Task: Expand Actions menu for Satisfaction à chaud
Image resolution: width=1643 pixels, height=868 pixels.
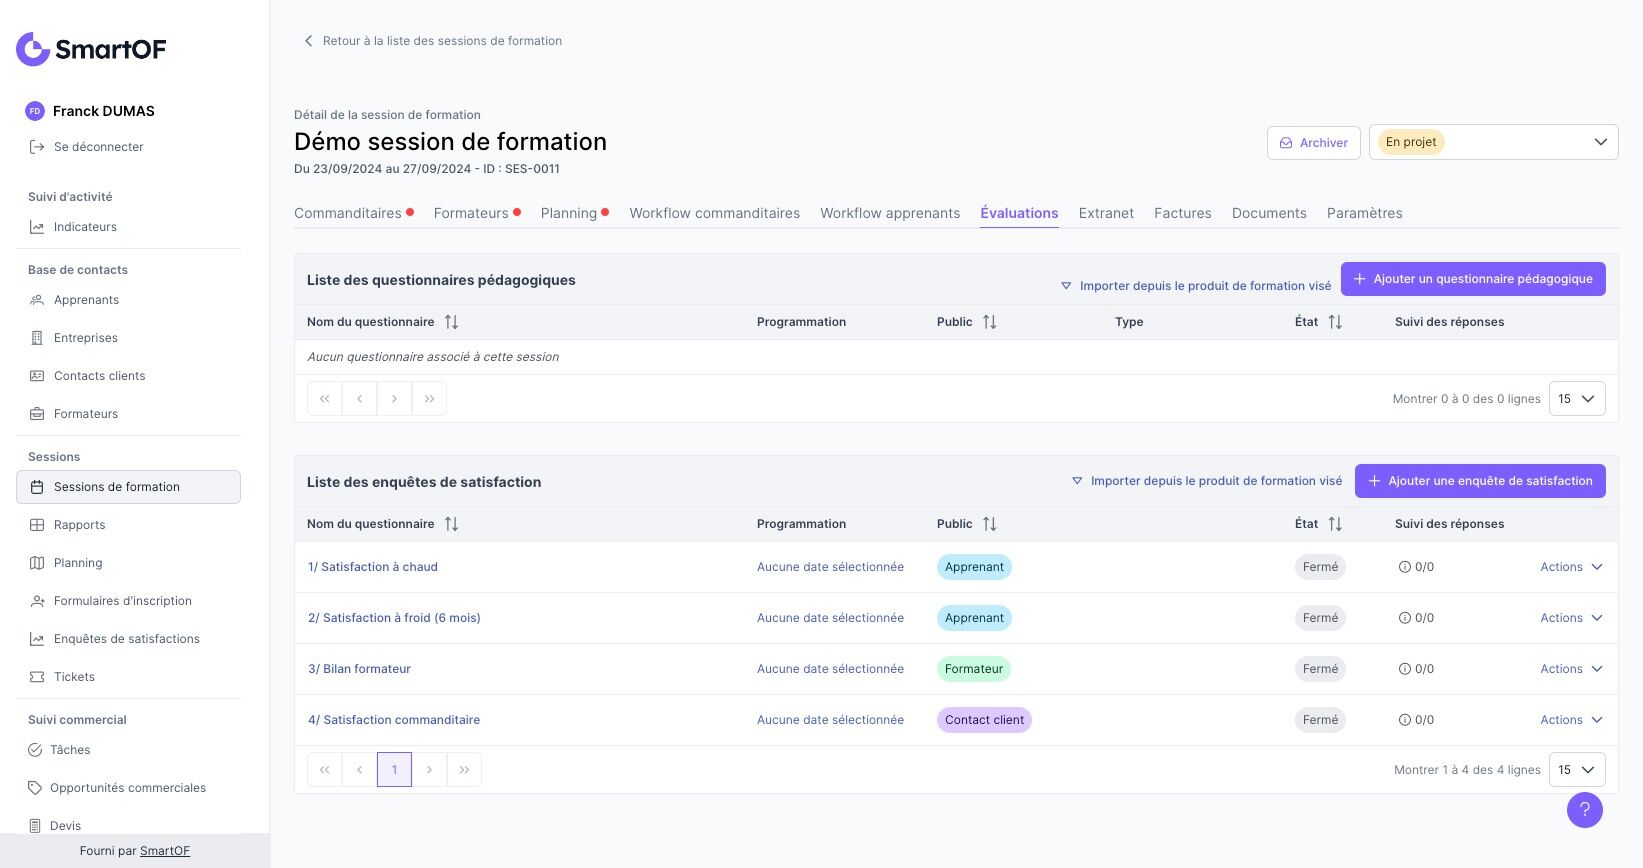Action: point(1571,567)
